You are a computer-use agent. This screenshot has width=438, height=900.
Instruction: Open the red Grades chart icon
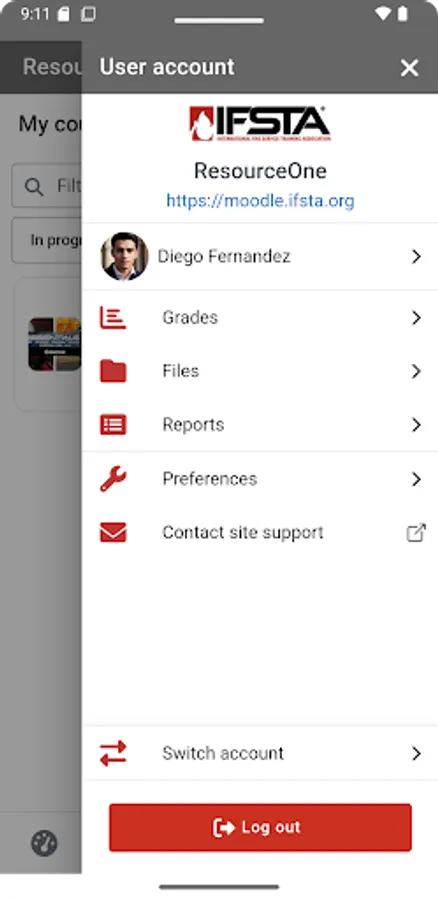[x=113, y=317]
